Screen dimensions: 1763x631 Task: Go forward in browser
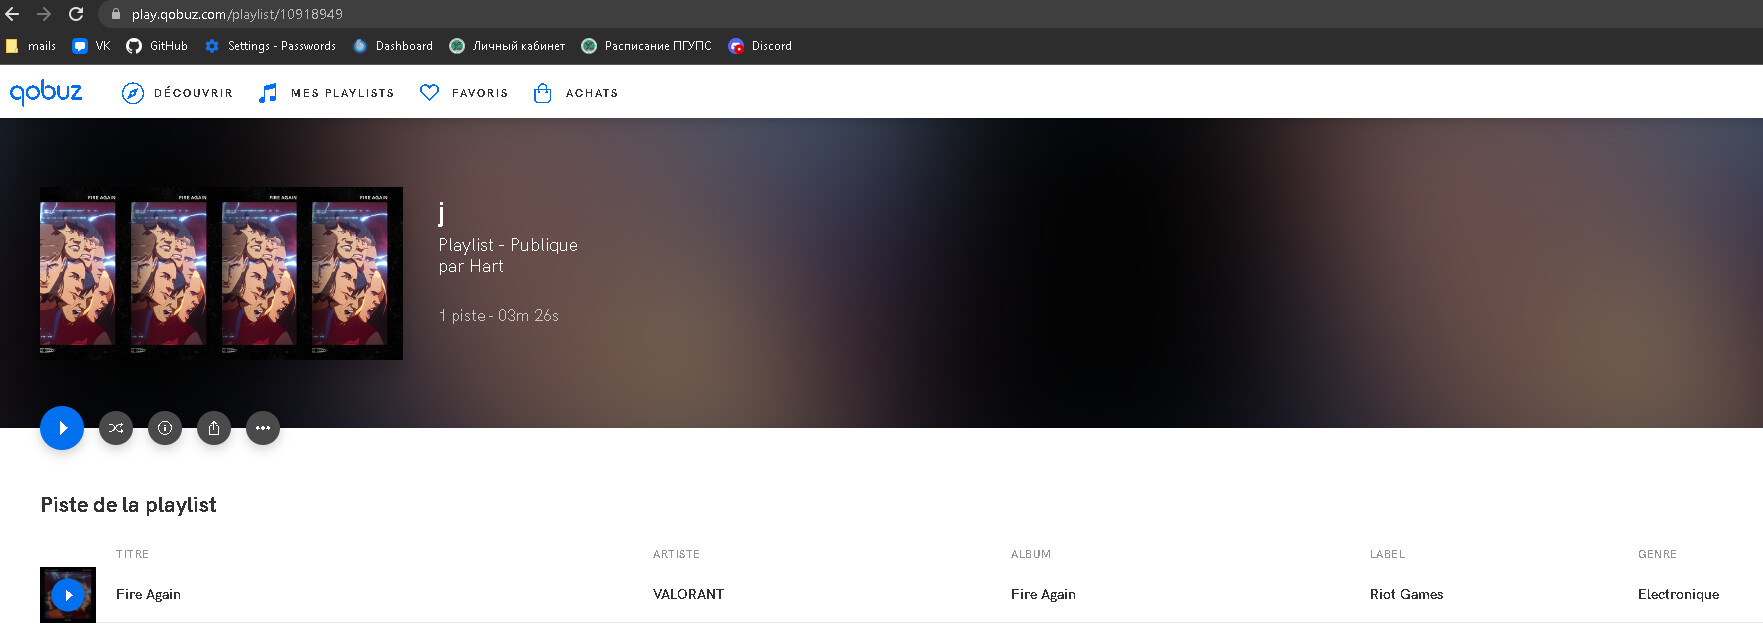44,14
